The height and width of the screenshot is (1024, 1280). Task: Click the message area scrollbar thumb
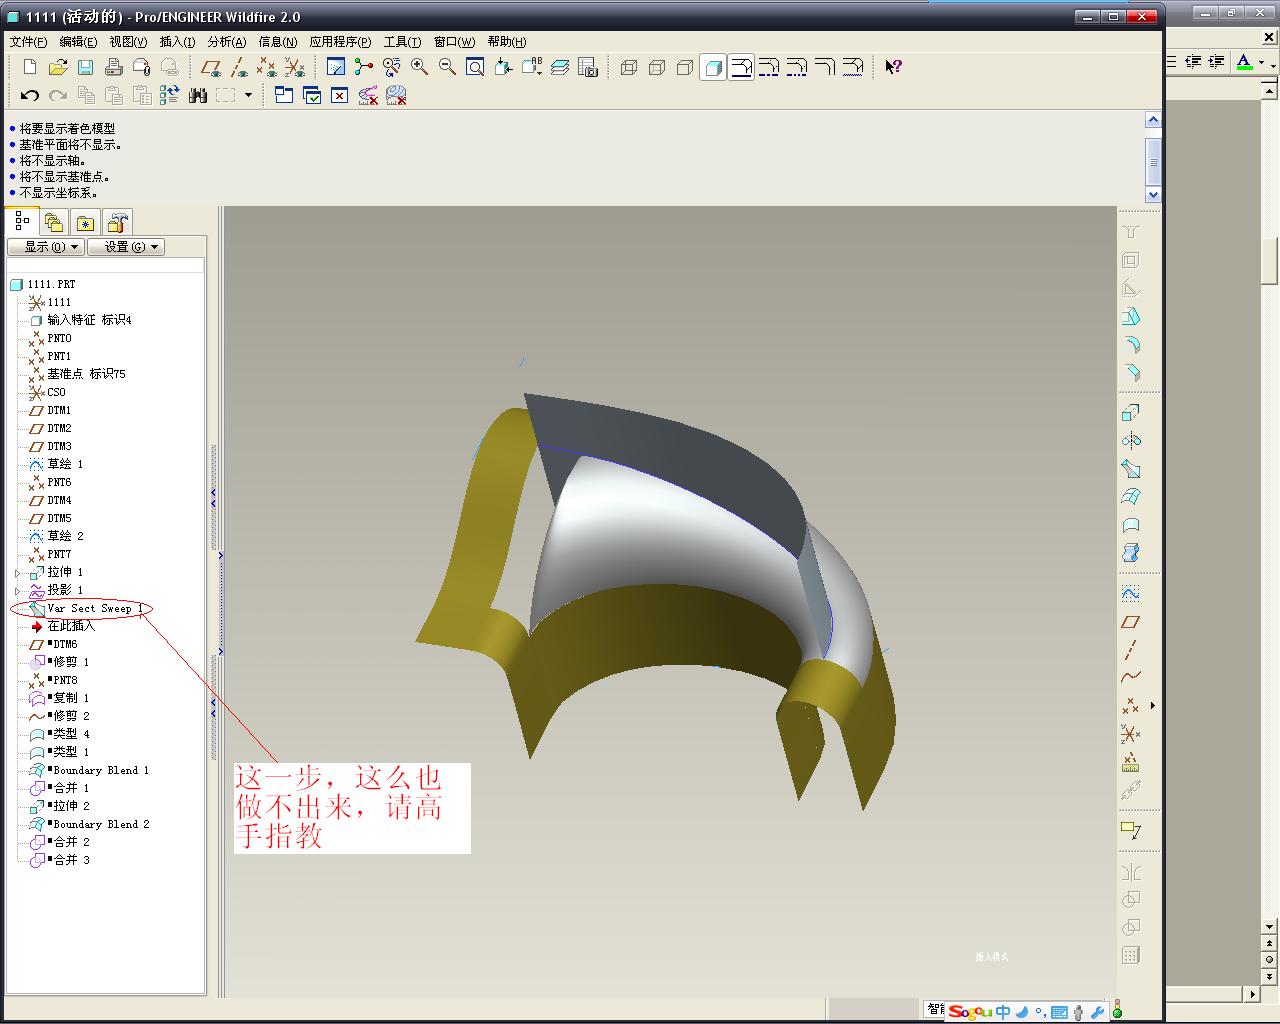click(x=1153, y=160)
